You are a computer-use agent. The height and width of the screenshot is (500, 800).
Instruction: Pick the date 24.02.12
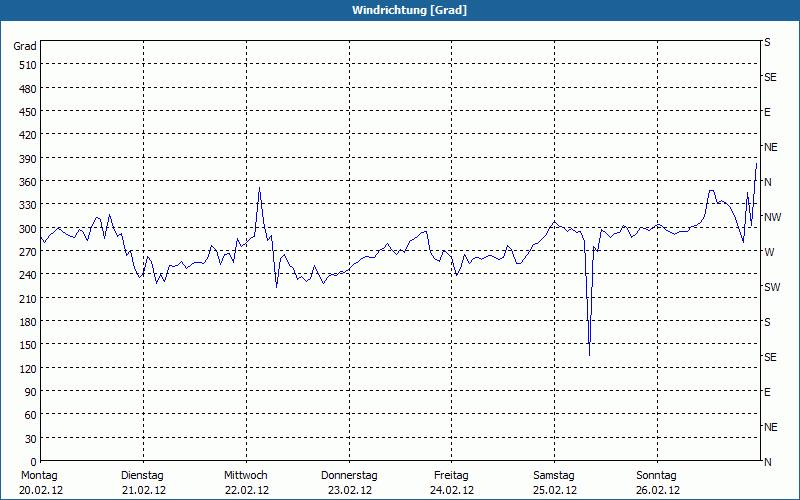click(452, 490)
